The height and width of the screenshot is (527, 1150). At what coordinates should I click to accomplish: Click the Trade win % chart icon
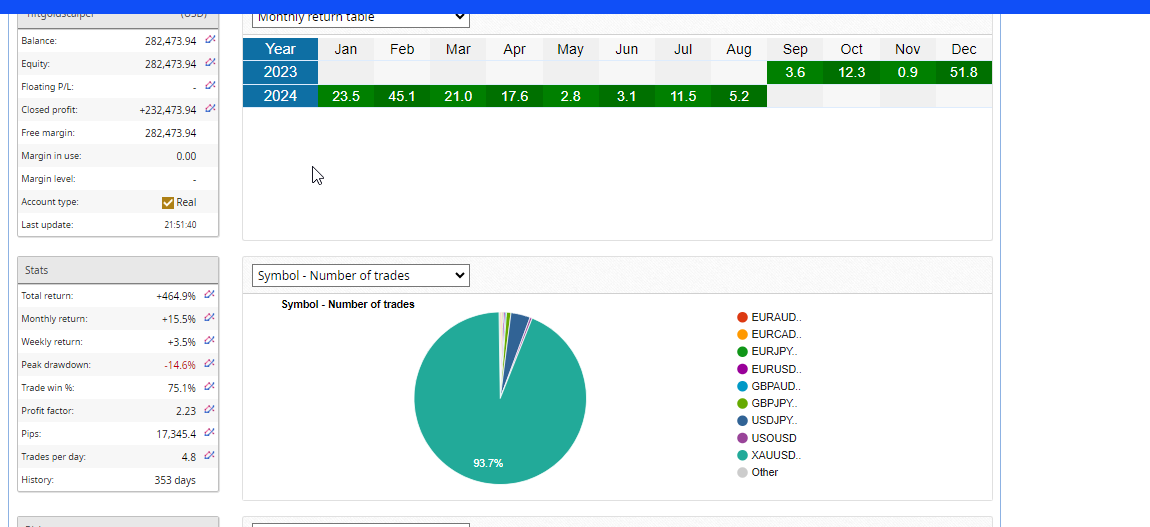tap(210, 387)
